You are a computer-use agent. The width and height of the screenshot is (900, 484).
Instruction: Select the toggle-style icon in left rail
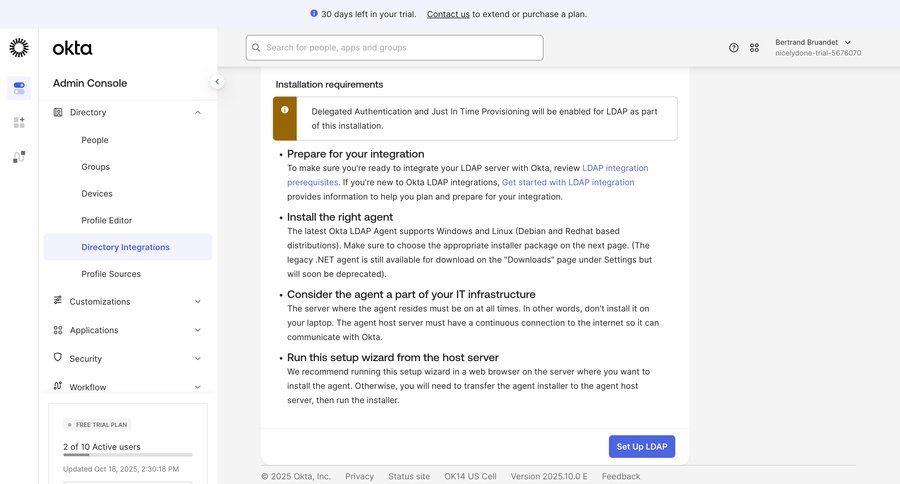tap(19, 88)
